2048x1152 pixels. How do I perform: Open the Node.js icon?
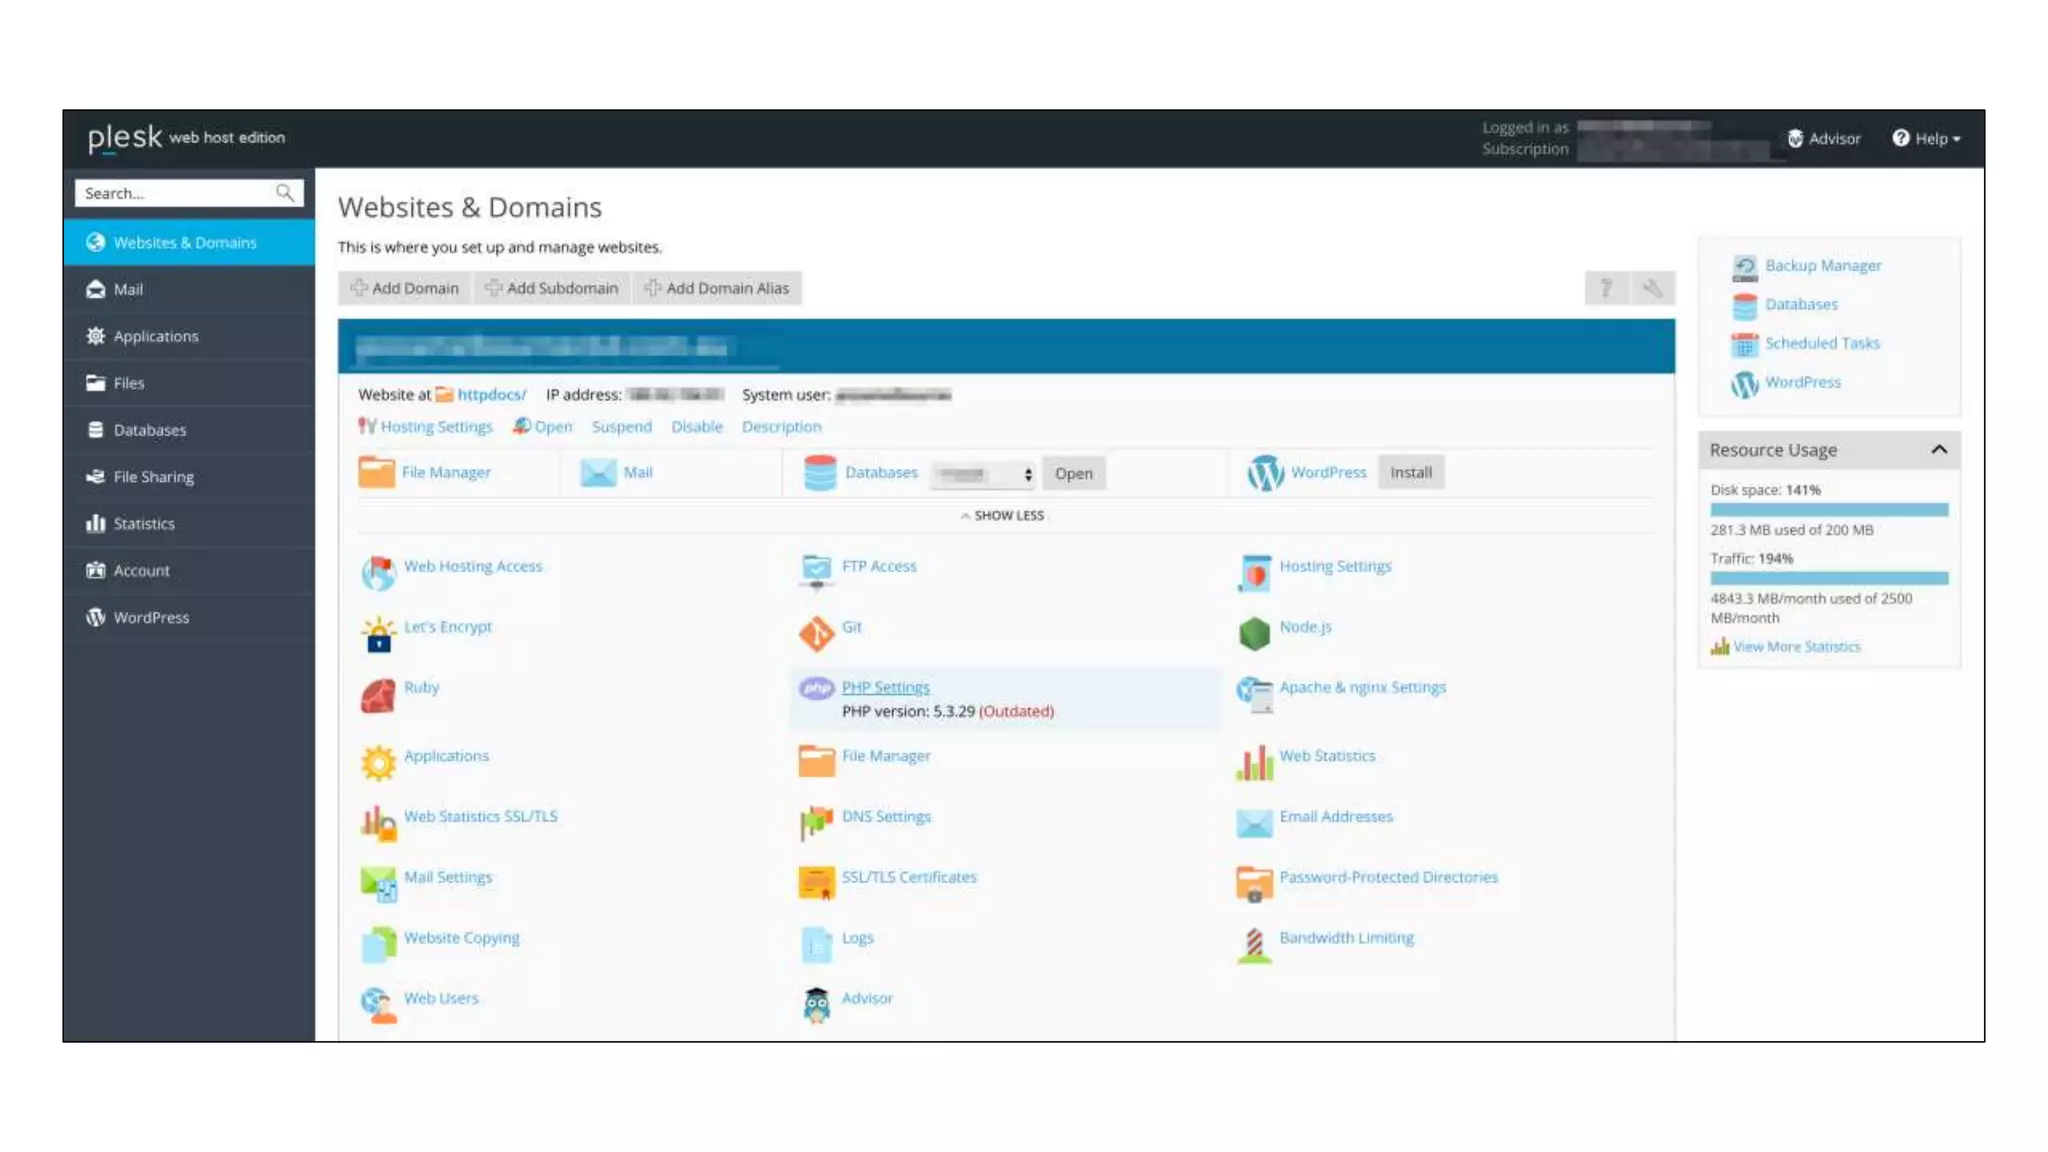(x=1254, y=632)
